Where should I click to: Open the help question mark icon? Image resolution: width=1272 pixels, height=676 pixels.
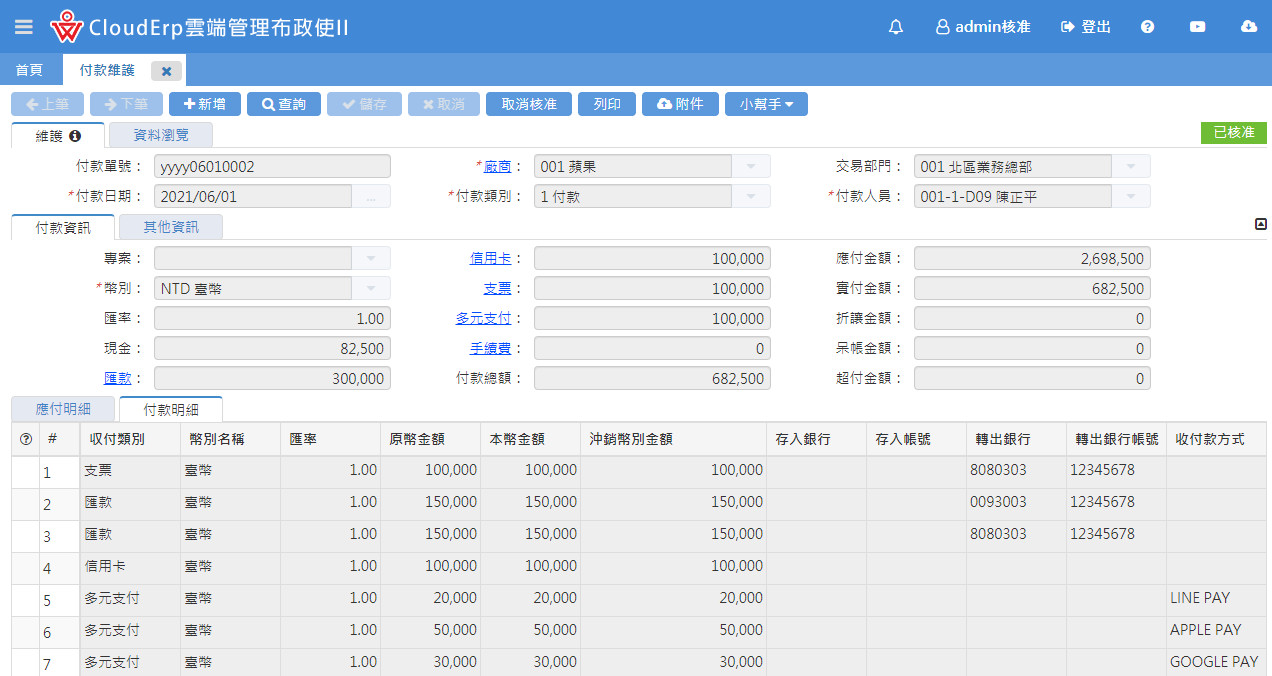click(1147, 27)
